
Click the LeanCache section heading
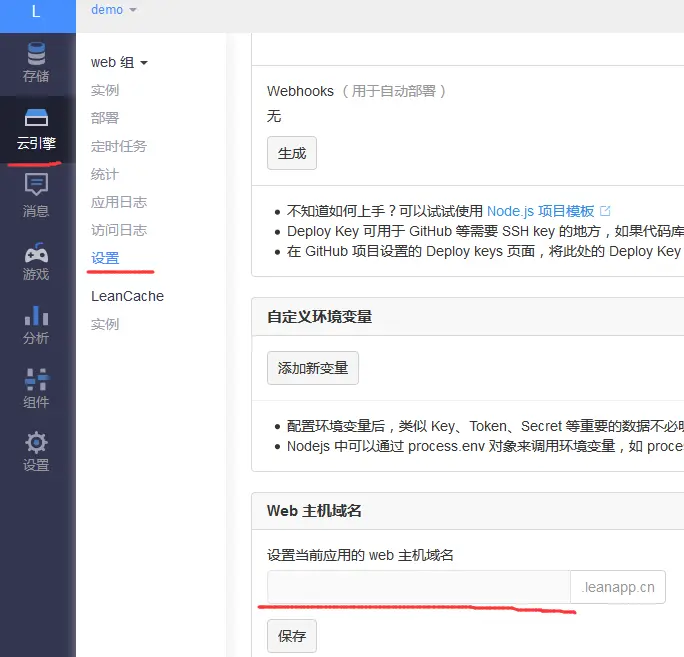127,296
